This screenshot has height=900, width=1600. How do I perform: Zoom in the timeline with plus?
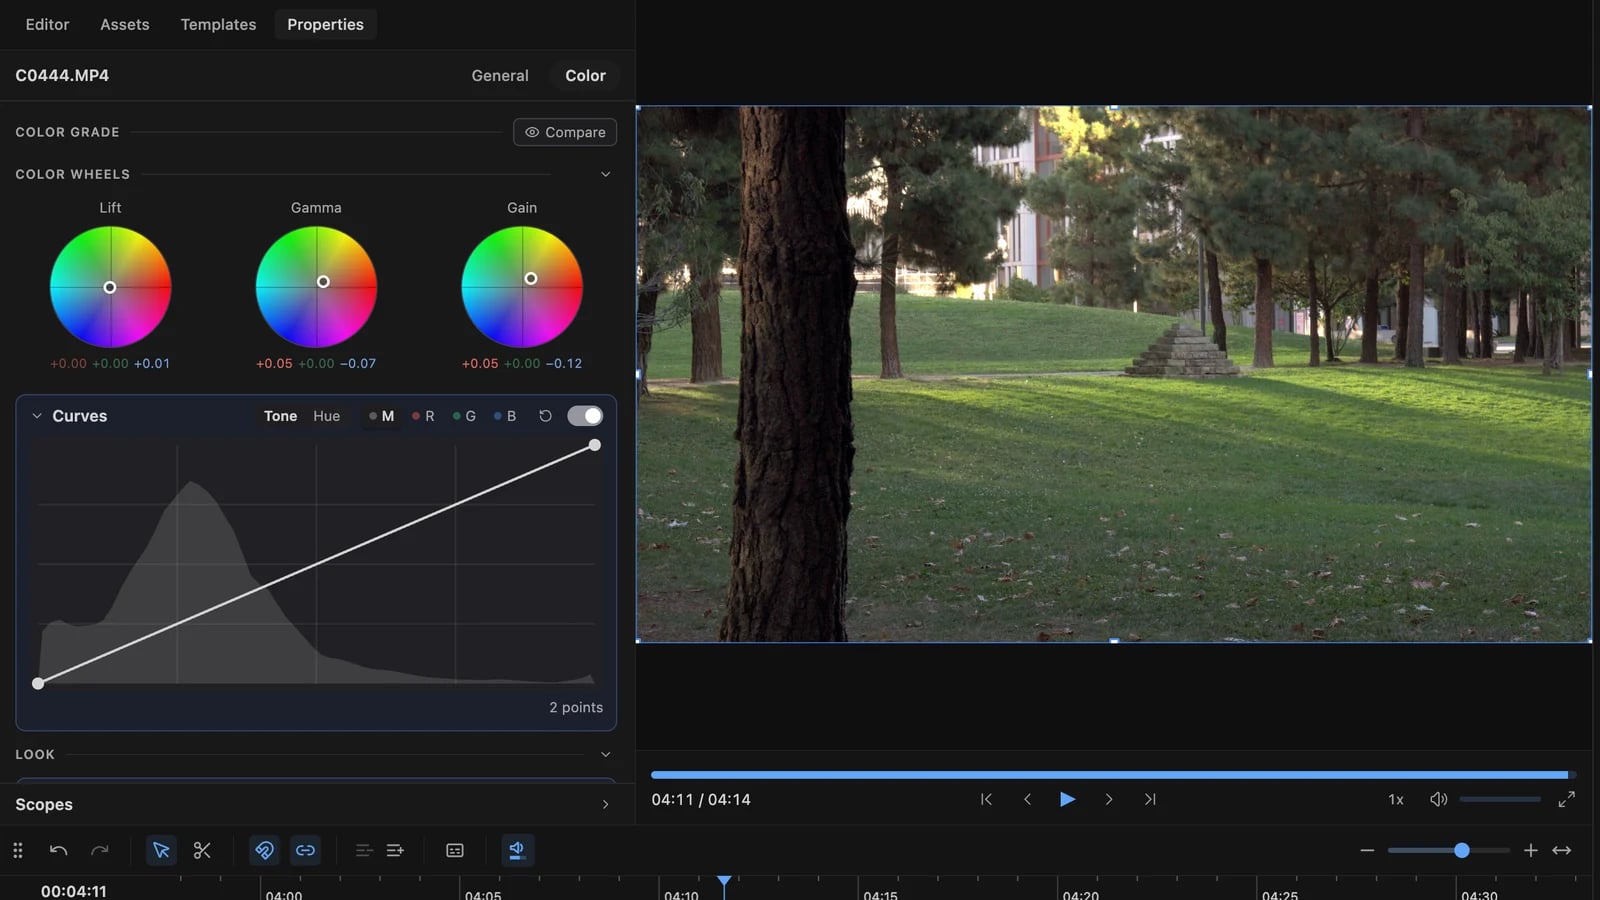pyautogui.click(x=1530, y=850)
